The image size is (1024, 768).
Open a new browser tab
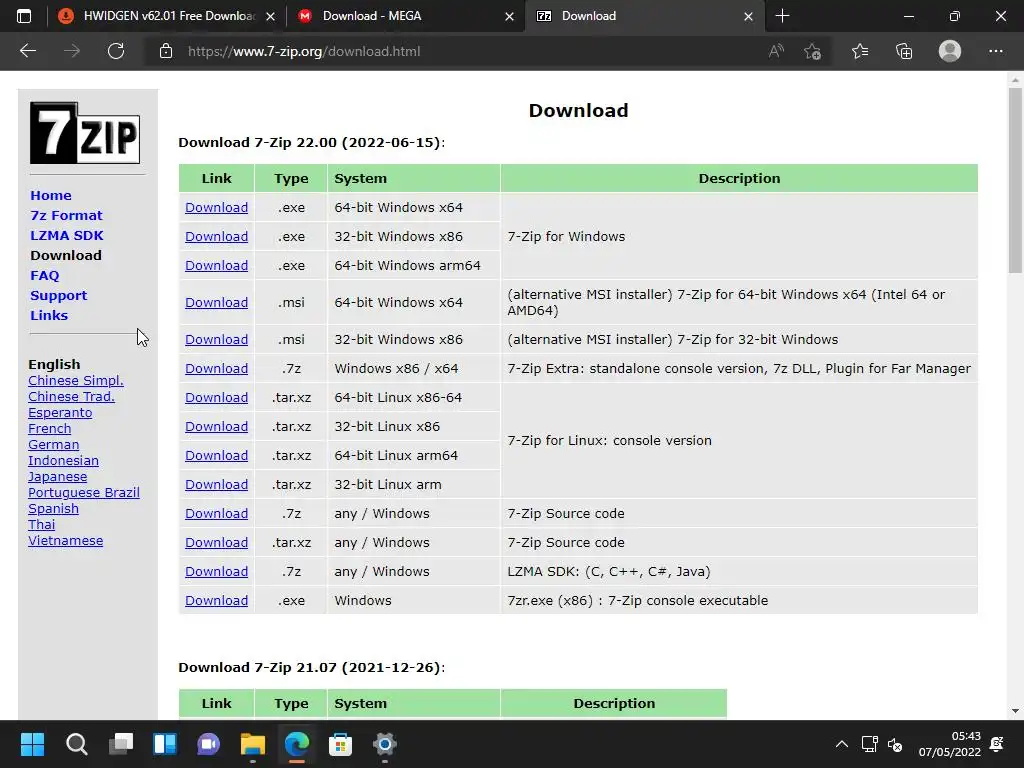(782, 16)
